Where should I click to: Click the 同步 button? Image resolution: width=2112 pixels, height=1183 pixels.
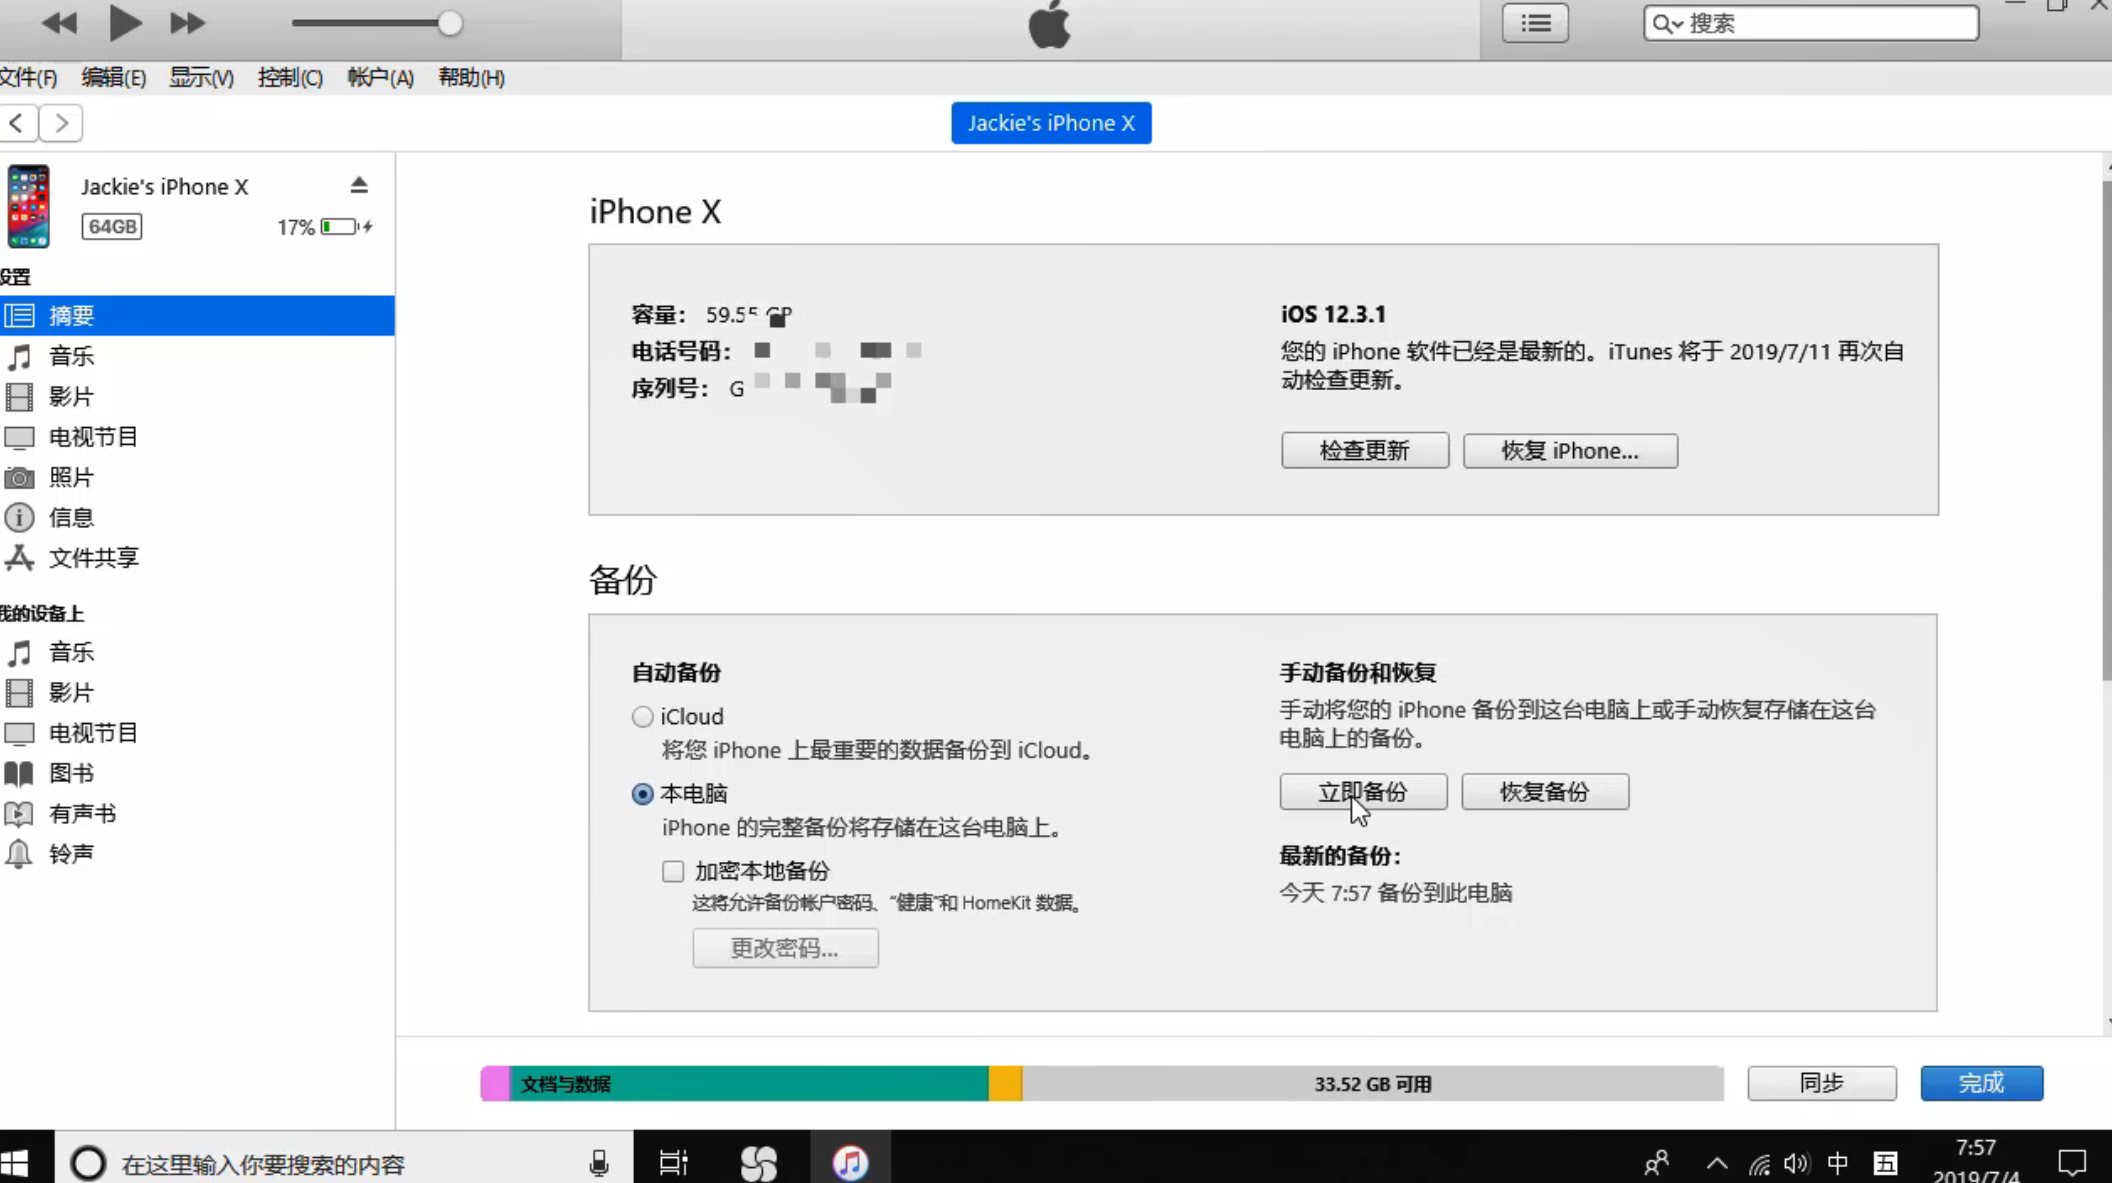(x=1822, y=1083)
